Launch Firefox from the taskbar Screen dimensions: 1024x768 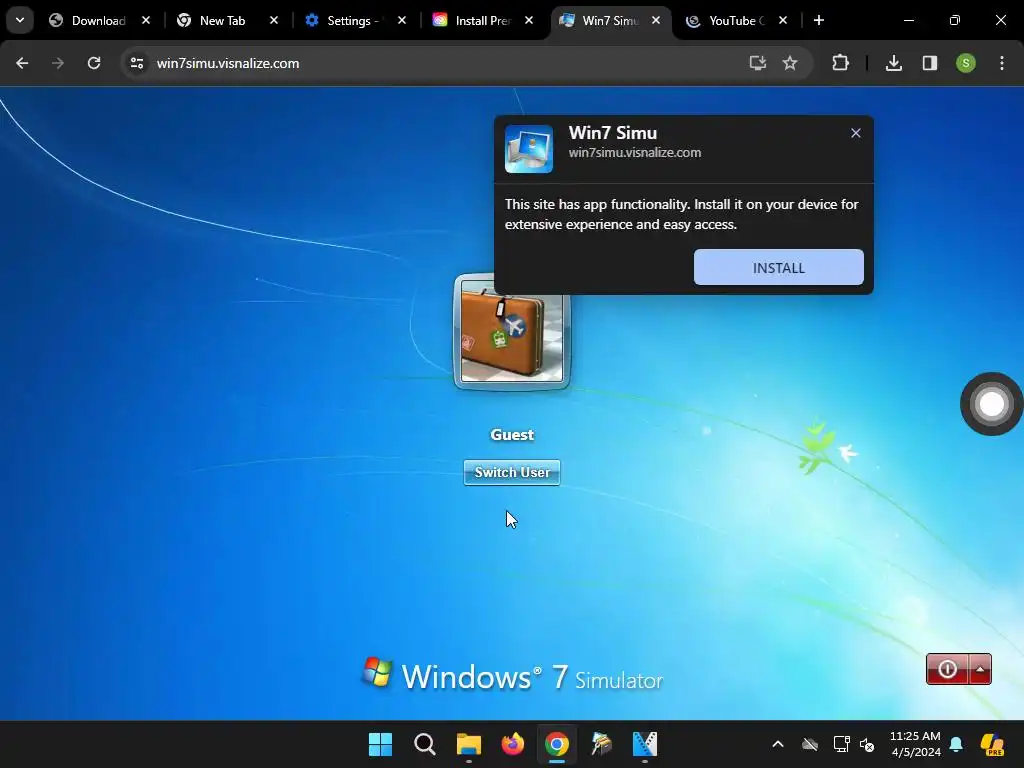[x=513, y=744]
